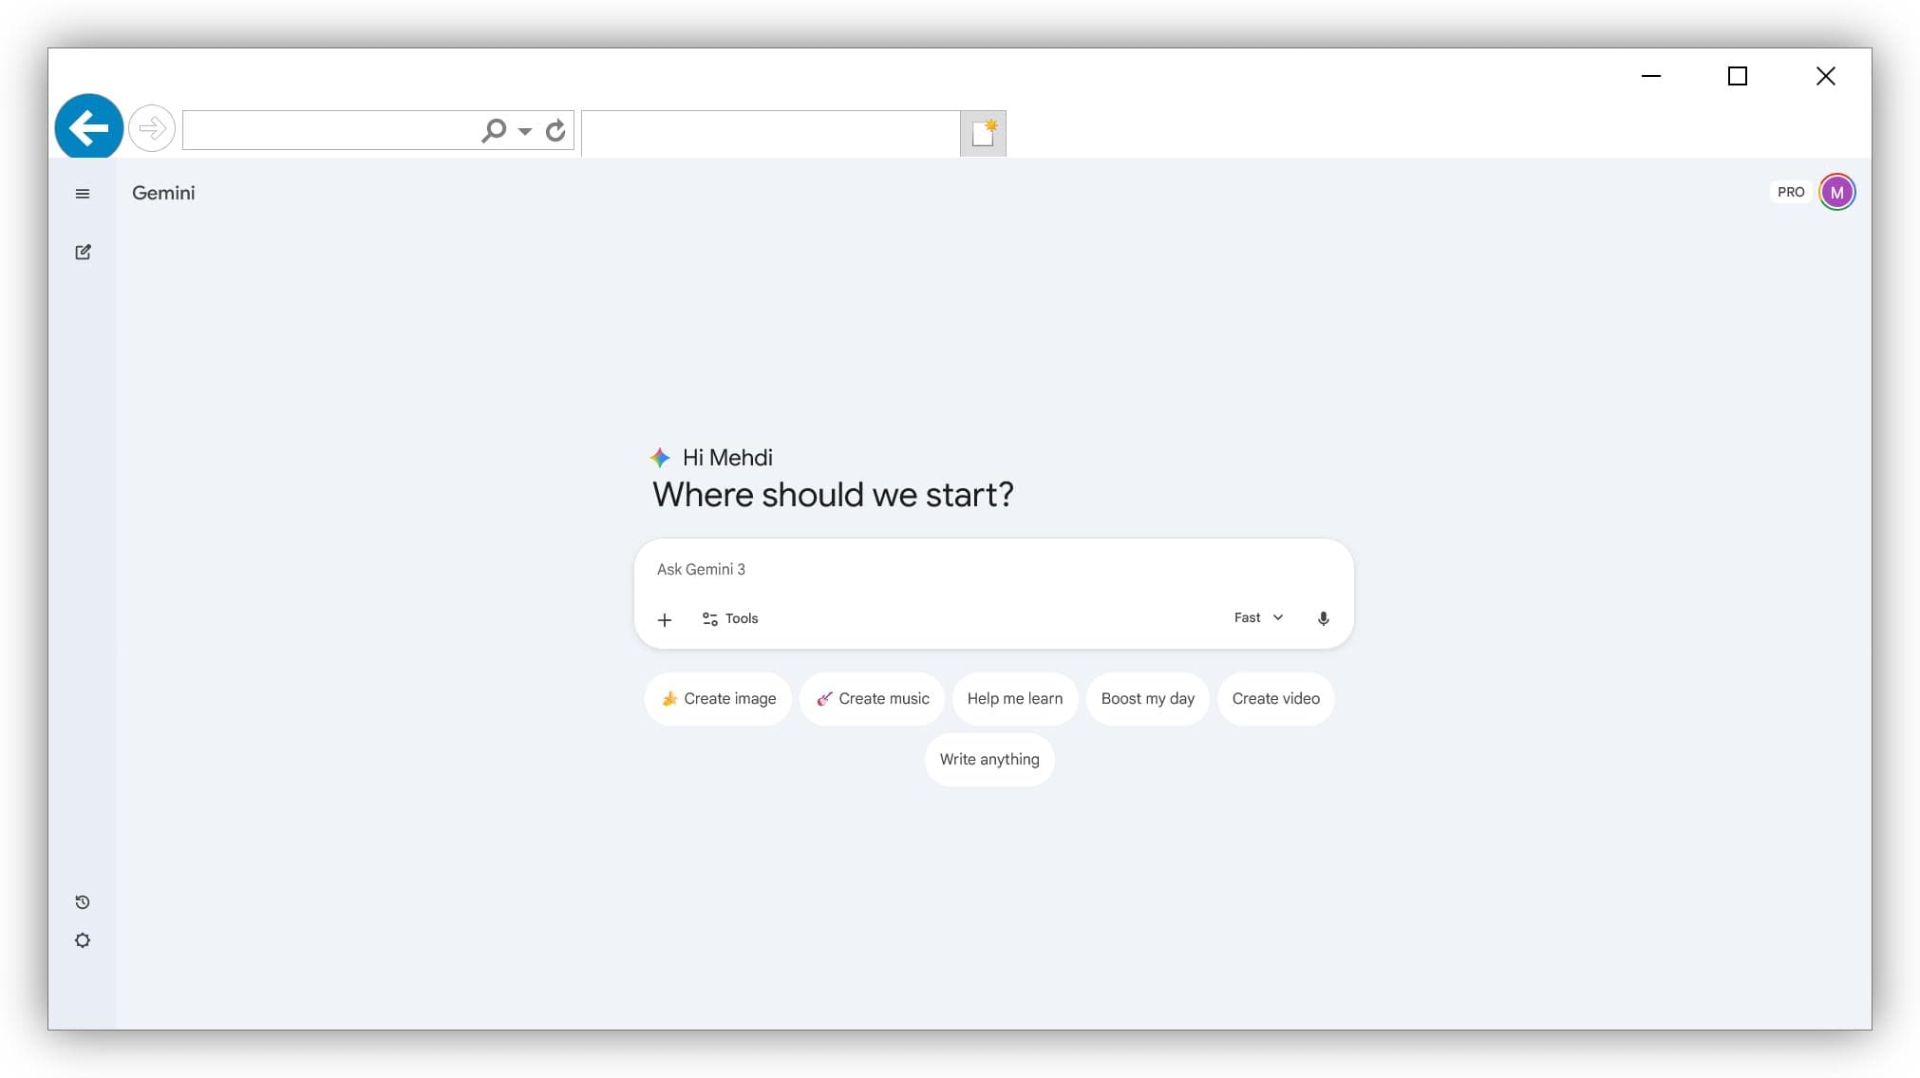Click the plus icon to add files
Screen dimensions: 1920x1078
664,620
